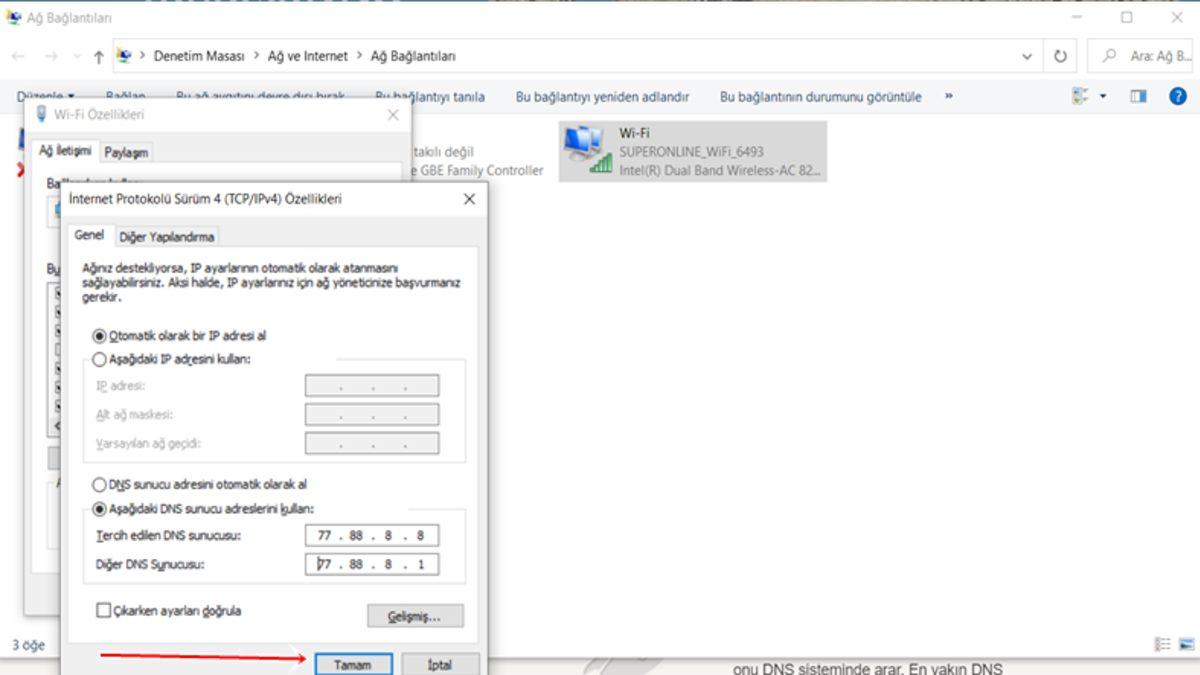
Task: Expand the address bar history dropdown
Action: tap(1027, 57)
